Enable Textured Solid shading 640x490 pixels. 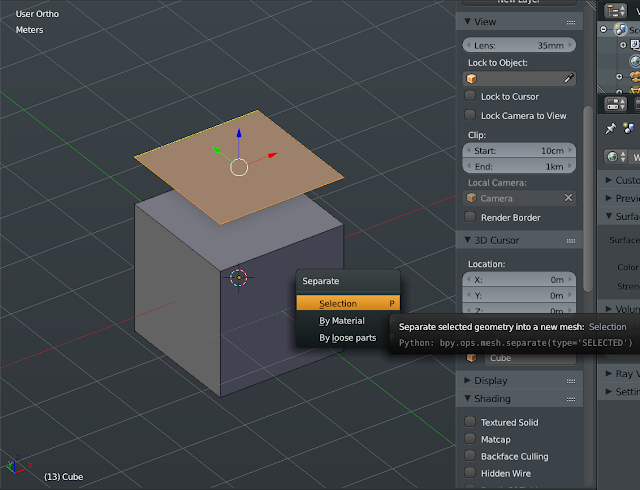point(470,421)
